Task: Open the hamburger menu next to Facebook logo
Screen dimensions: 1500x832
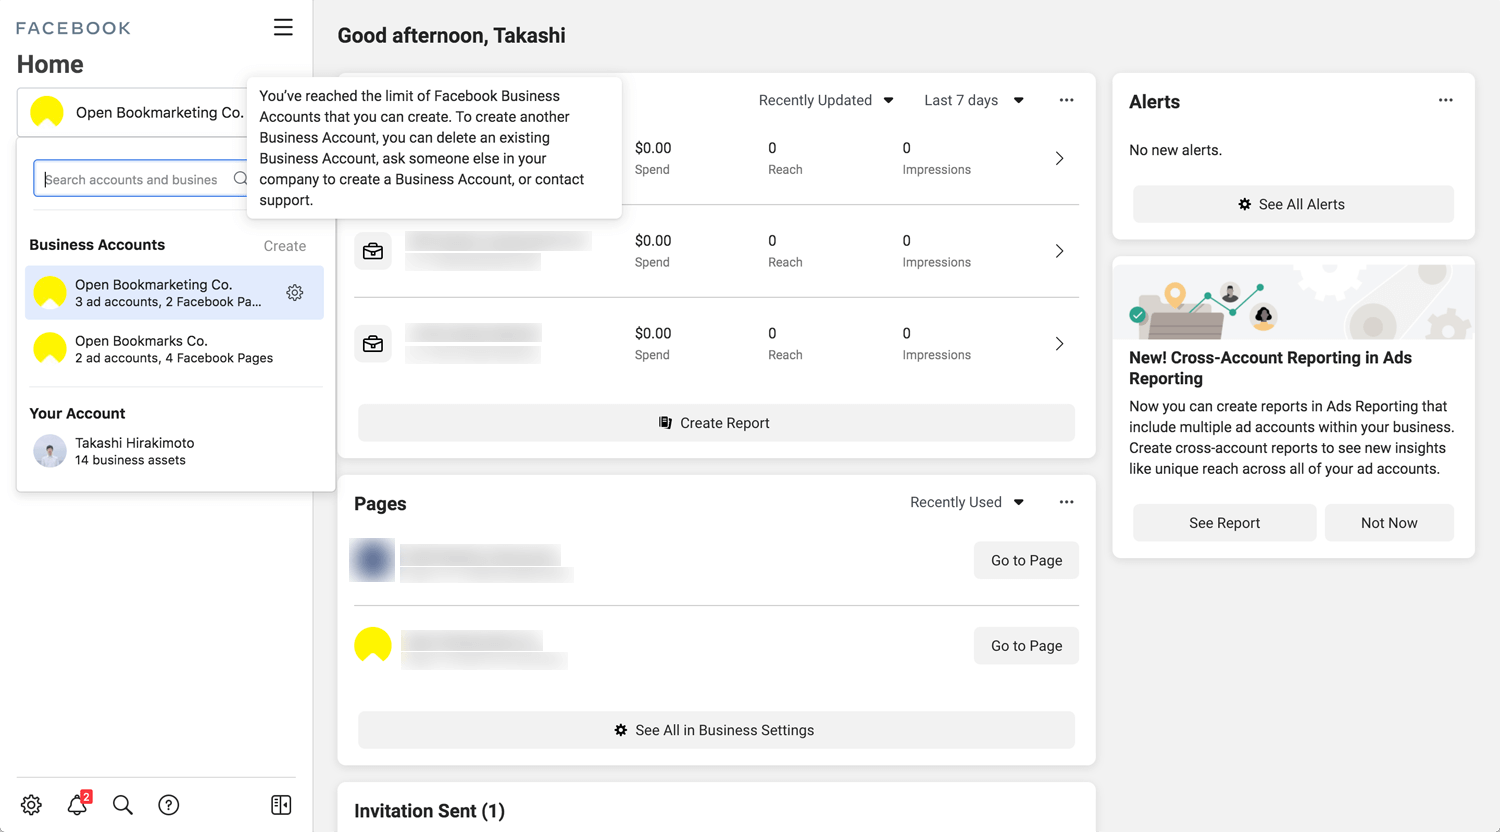Action: tap(283, 27)
